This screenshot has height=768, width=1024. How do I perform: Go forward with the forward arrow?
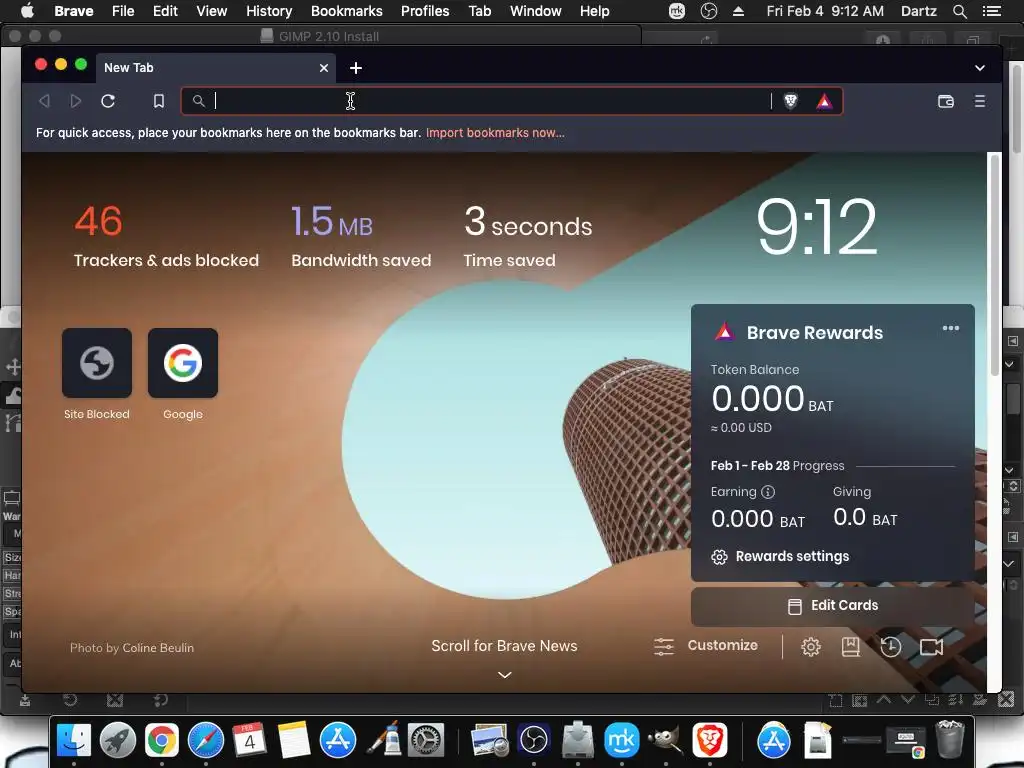tap(76, 101)
